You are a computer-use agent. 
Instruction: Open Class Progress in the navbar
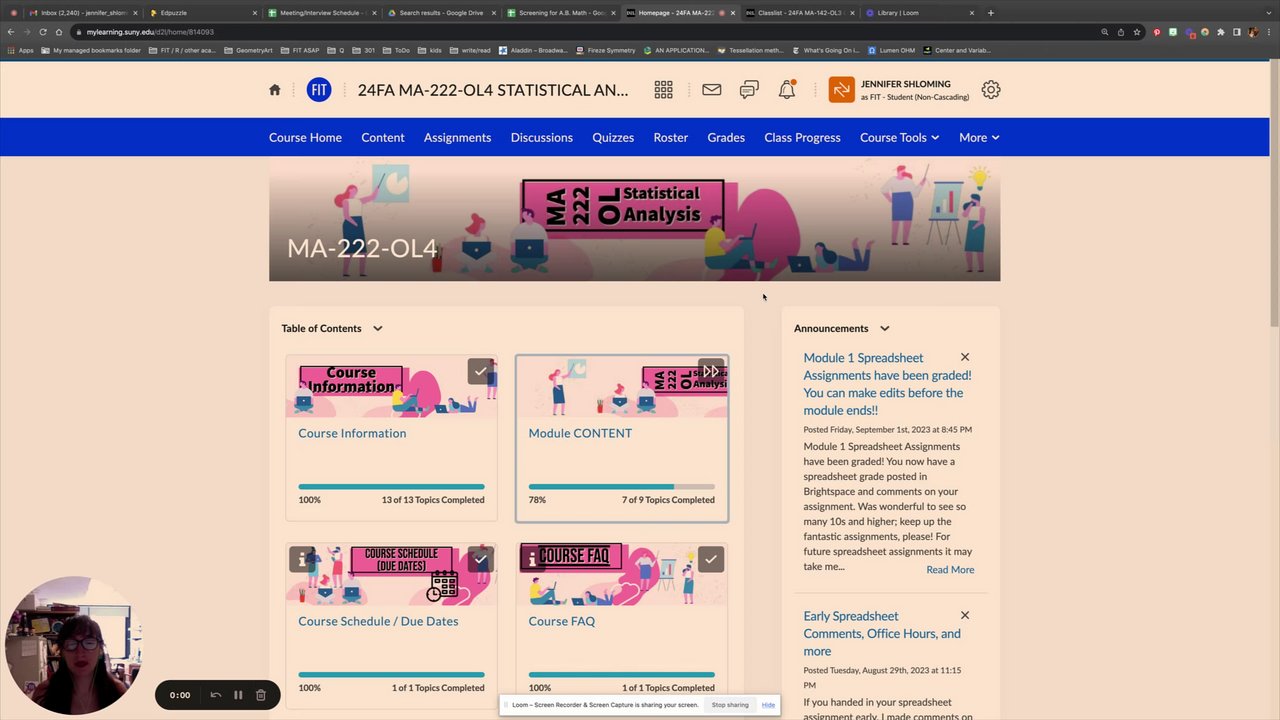pos(802,137)
